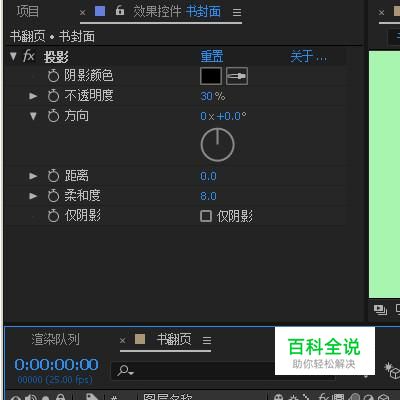The image size is (400, 400).
Task: Click the 00000 (25.00 fps) frame readout
Action: pyautogui.click(x=55, y=380)
